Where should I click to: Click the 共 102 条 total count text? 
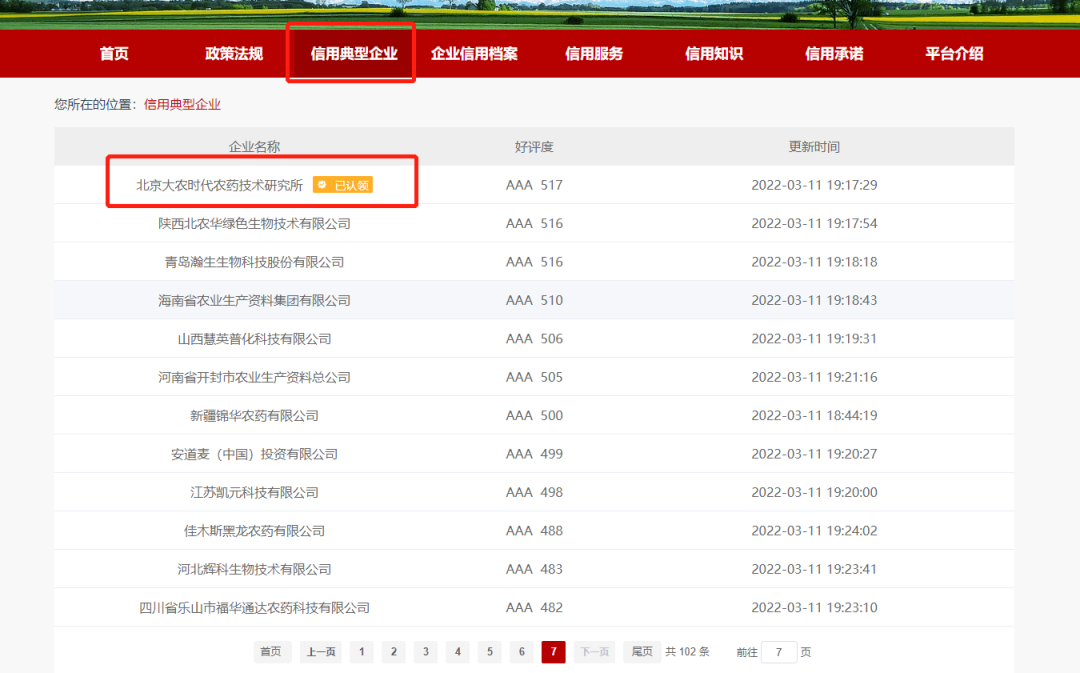pos(687,652)
